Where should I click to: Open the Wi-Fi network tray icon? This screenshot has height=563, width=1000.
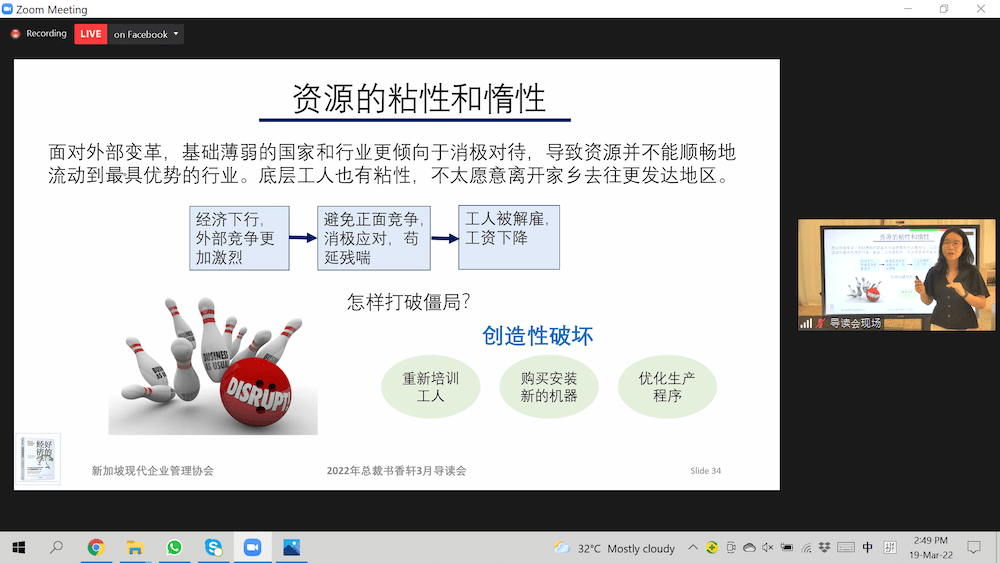click(806, 548)
